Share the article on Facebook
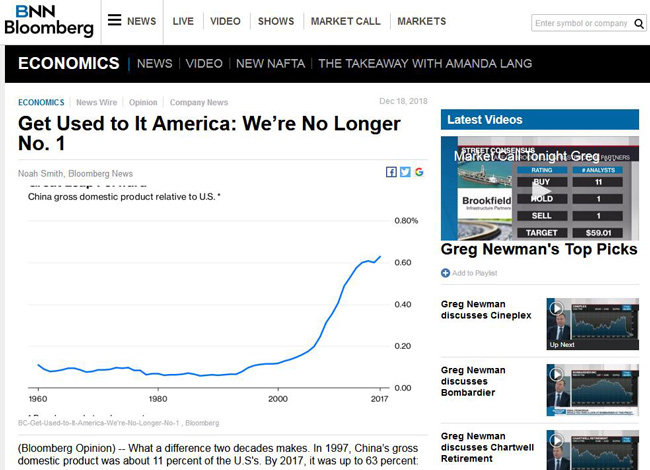 [391, 172]
